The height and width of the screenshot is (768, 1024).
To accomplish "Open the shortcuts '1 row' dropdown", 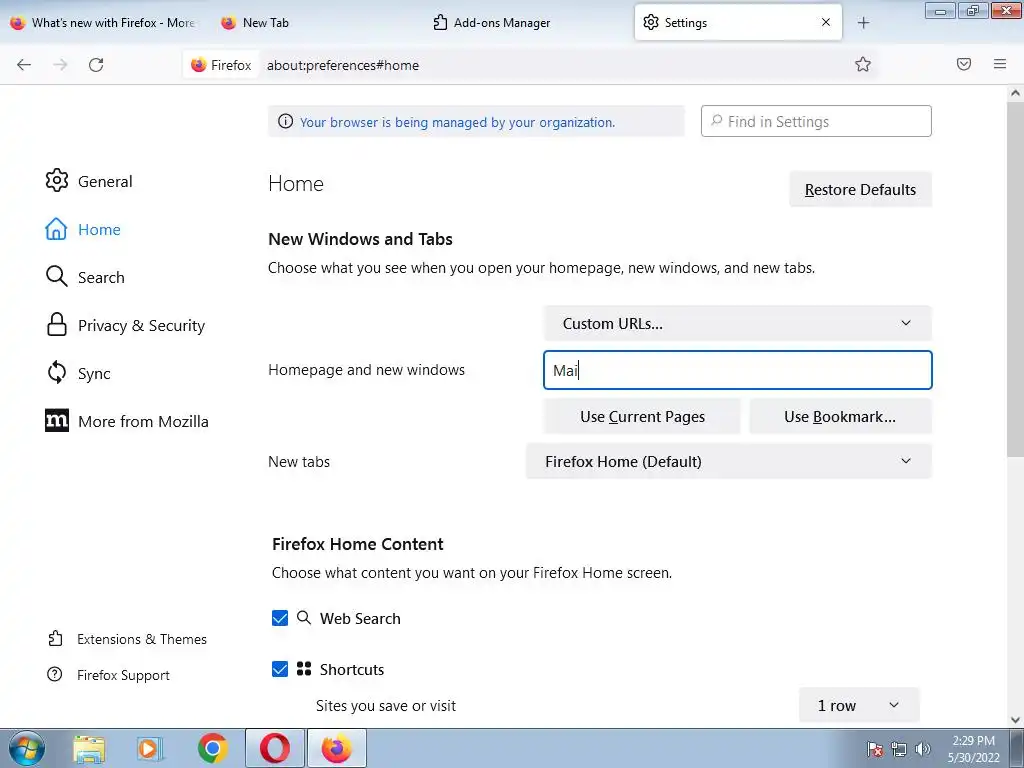I will point(859,705).
